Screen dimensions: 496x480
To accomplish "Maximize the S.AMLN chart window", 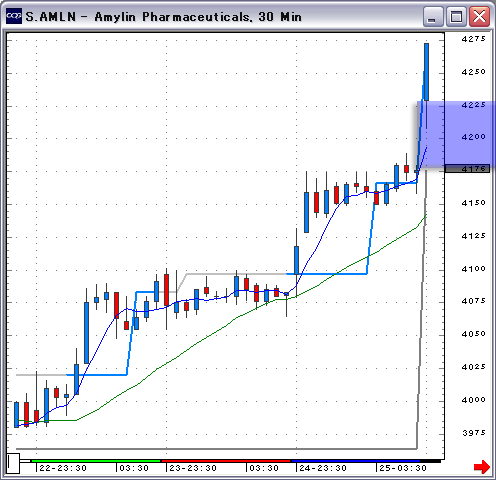I will (x=456, y=16).
